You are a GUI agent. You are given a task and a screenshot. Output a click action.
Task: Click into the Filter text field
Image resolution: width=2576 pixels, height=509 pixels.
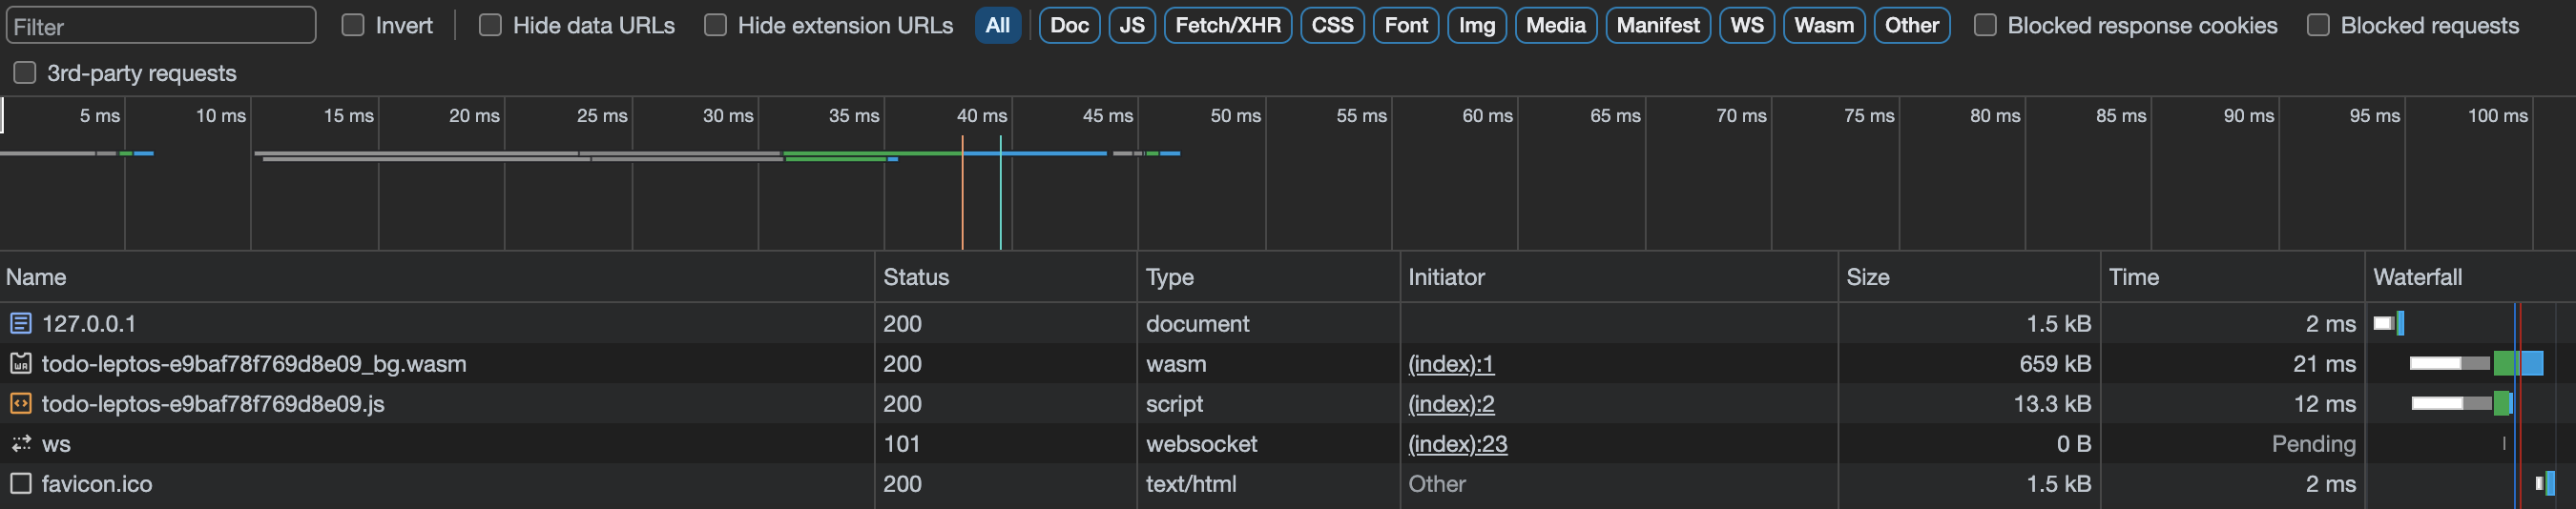click(x=160, y=26)
